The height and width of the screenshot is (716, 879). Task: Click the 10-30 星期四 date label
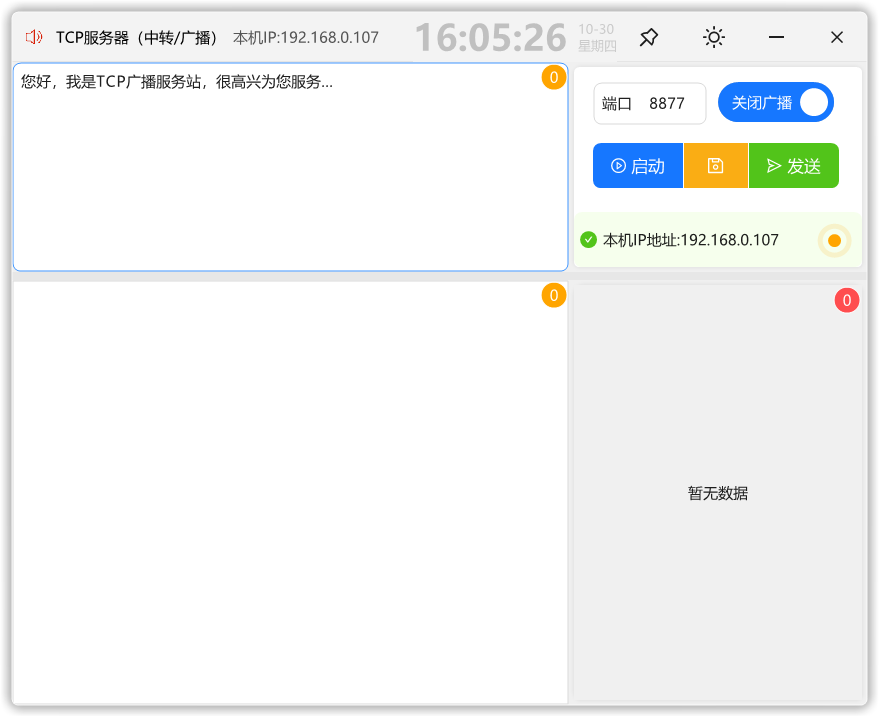pyautogui.click(x=597, y=38)
